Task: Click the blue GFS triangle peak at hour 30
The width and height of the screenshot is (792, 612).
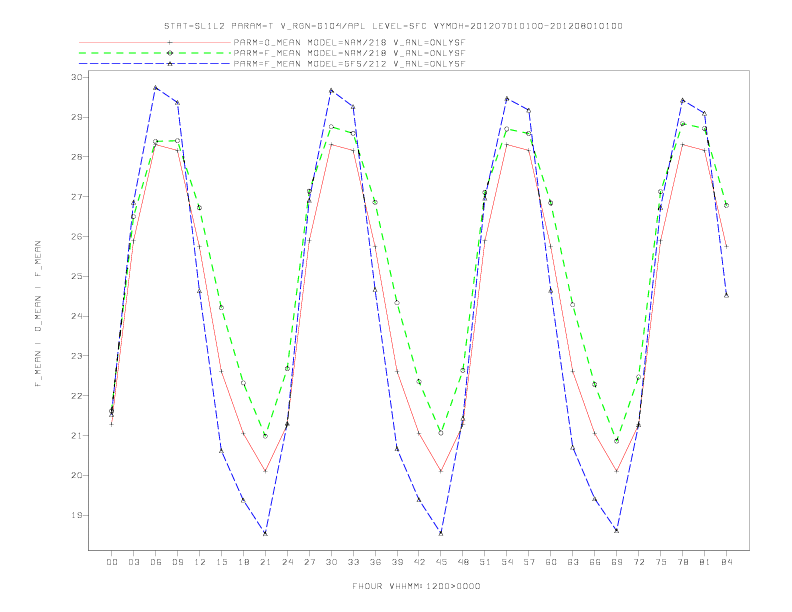Action: coord(331,90)
